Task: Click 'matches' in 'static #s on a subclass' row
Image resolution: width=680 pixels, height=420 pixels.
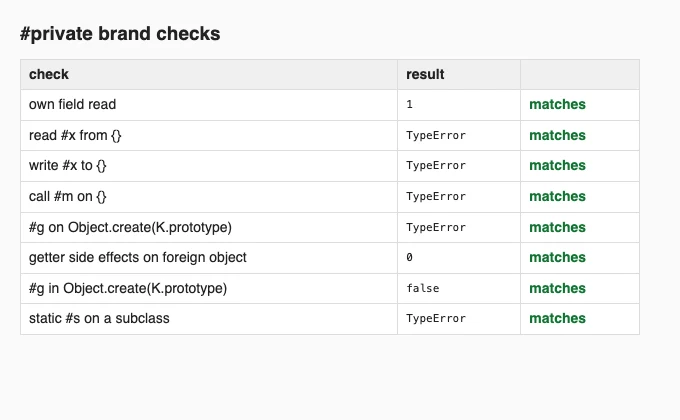Action: 557,318
